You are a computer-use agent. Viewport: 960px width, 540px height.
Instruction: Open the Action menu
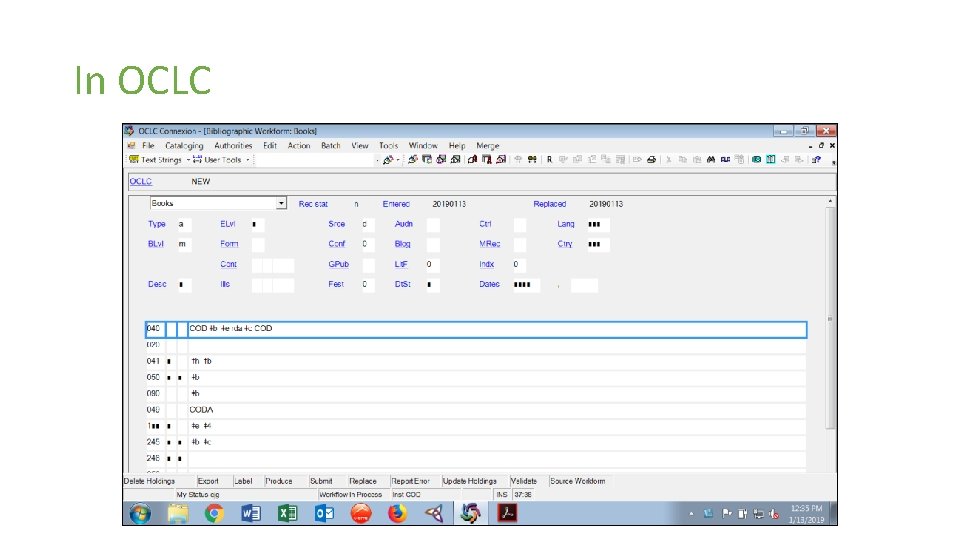299,146
